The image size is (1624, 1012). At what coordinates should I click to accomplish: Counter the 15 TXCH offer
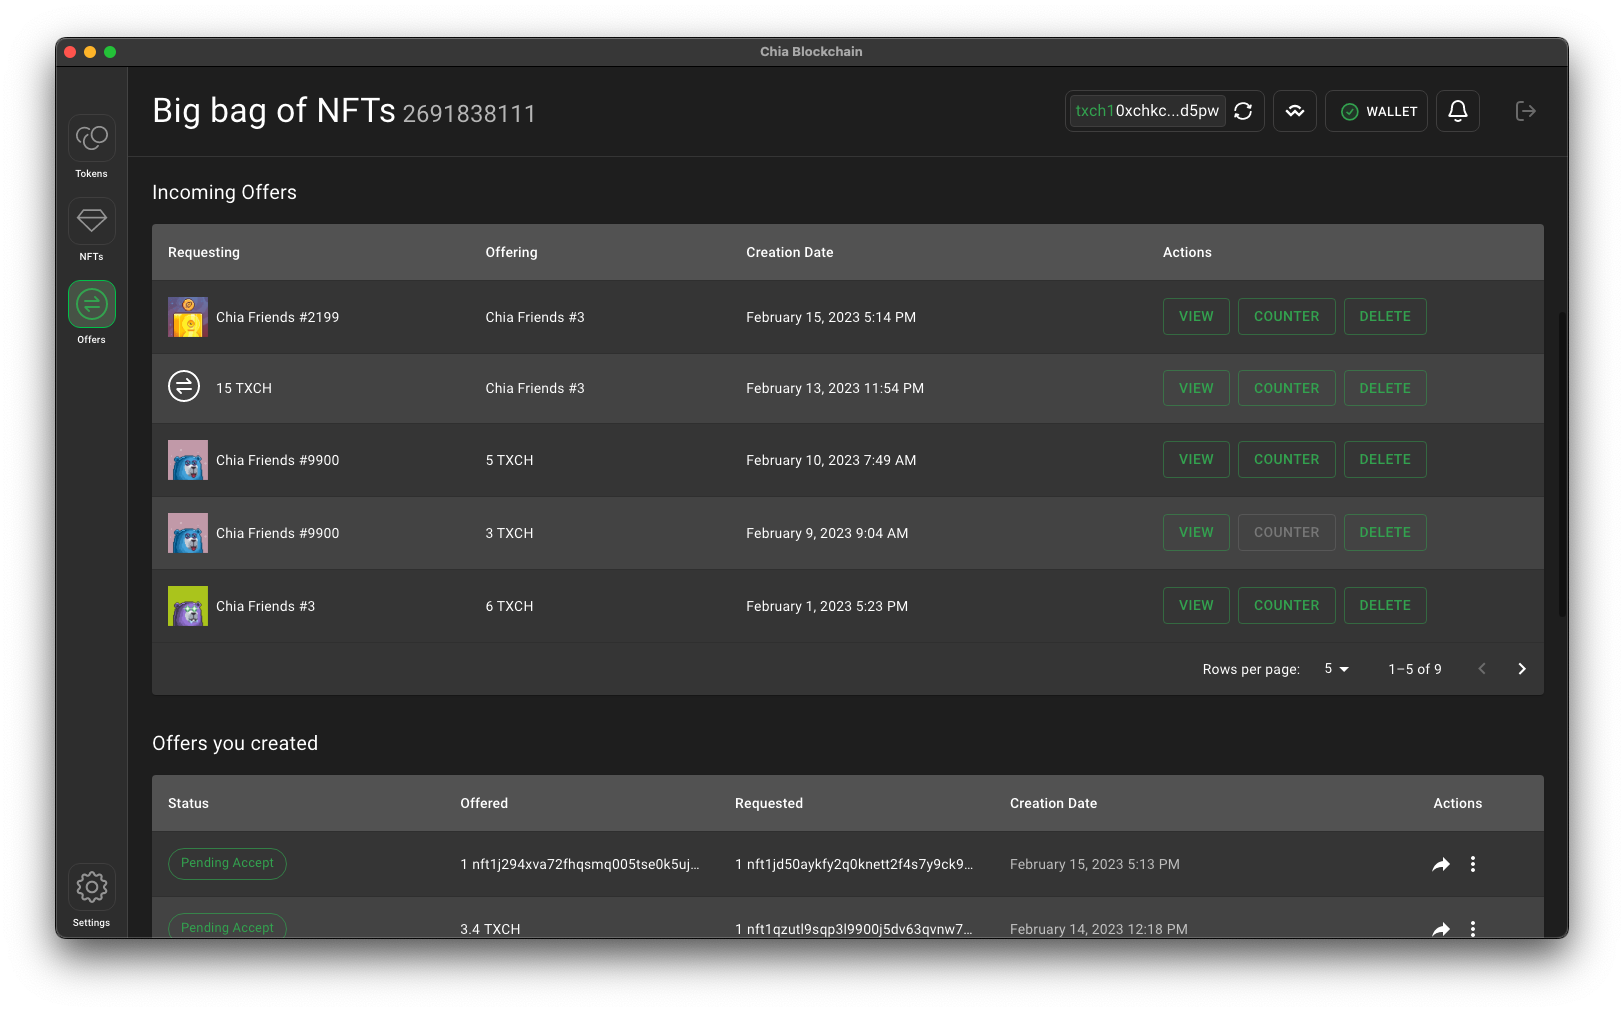tap(1287, 388)
